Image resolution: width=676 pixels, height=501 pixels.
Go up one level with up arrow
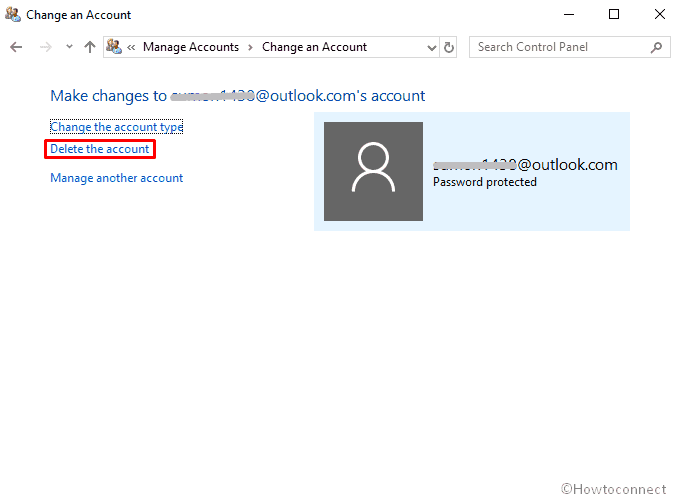tap(90, 47)
